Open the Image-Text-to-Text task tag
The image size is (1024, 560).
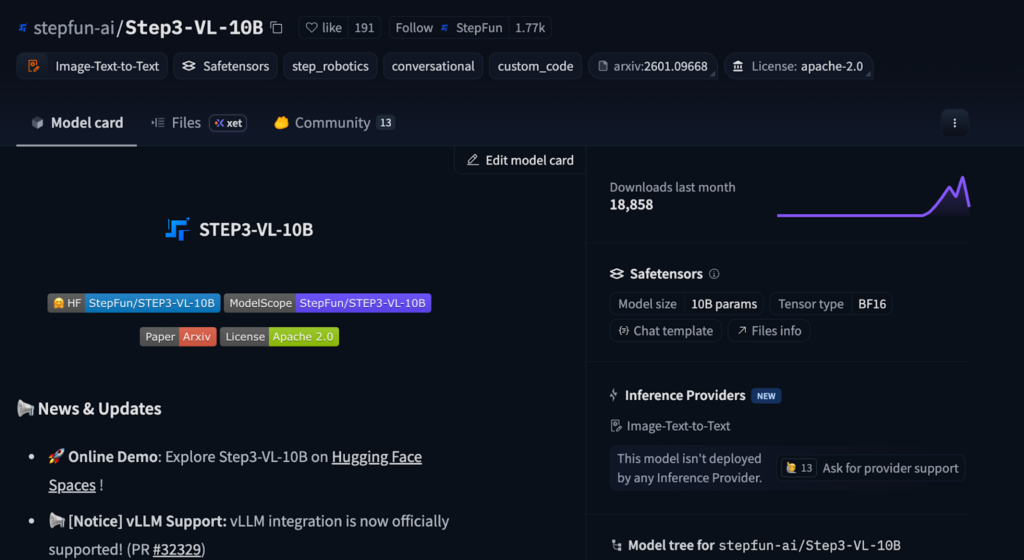pyautogui.click(x=94, y=66)
